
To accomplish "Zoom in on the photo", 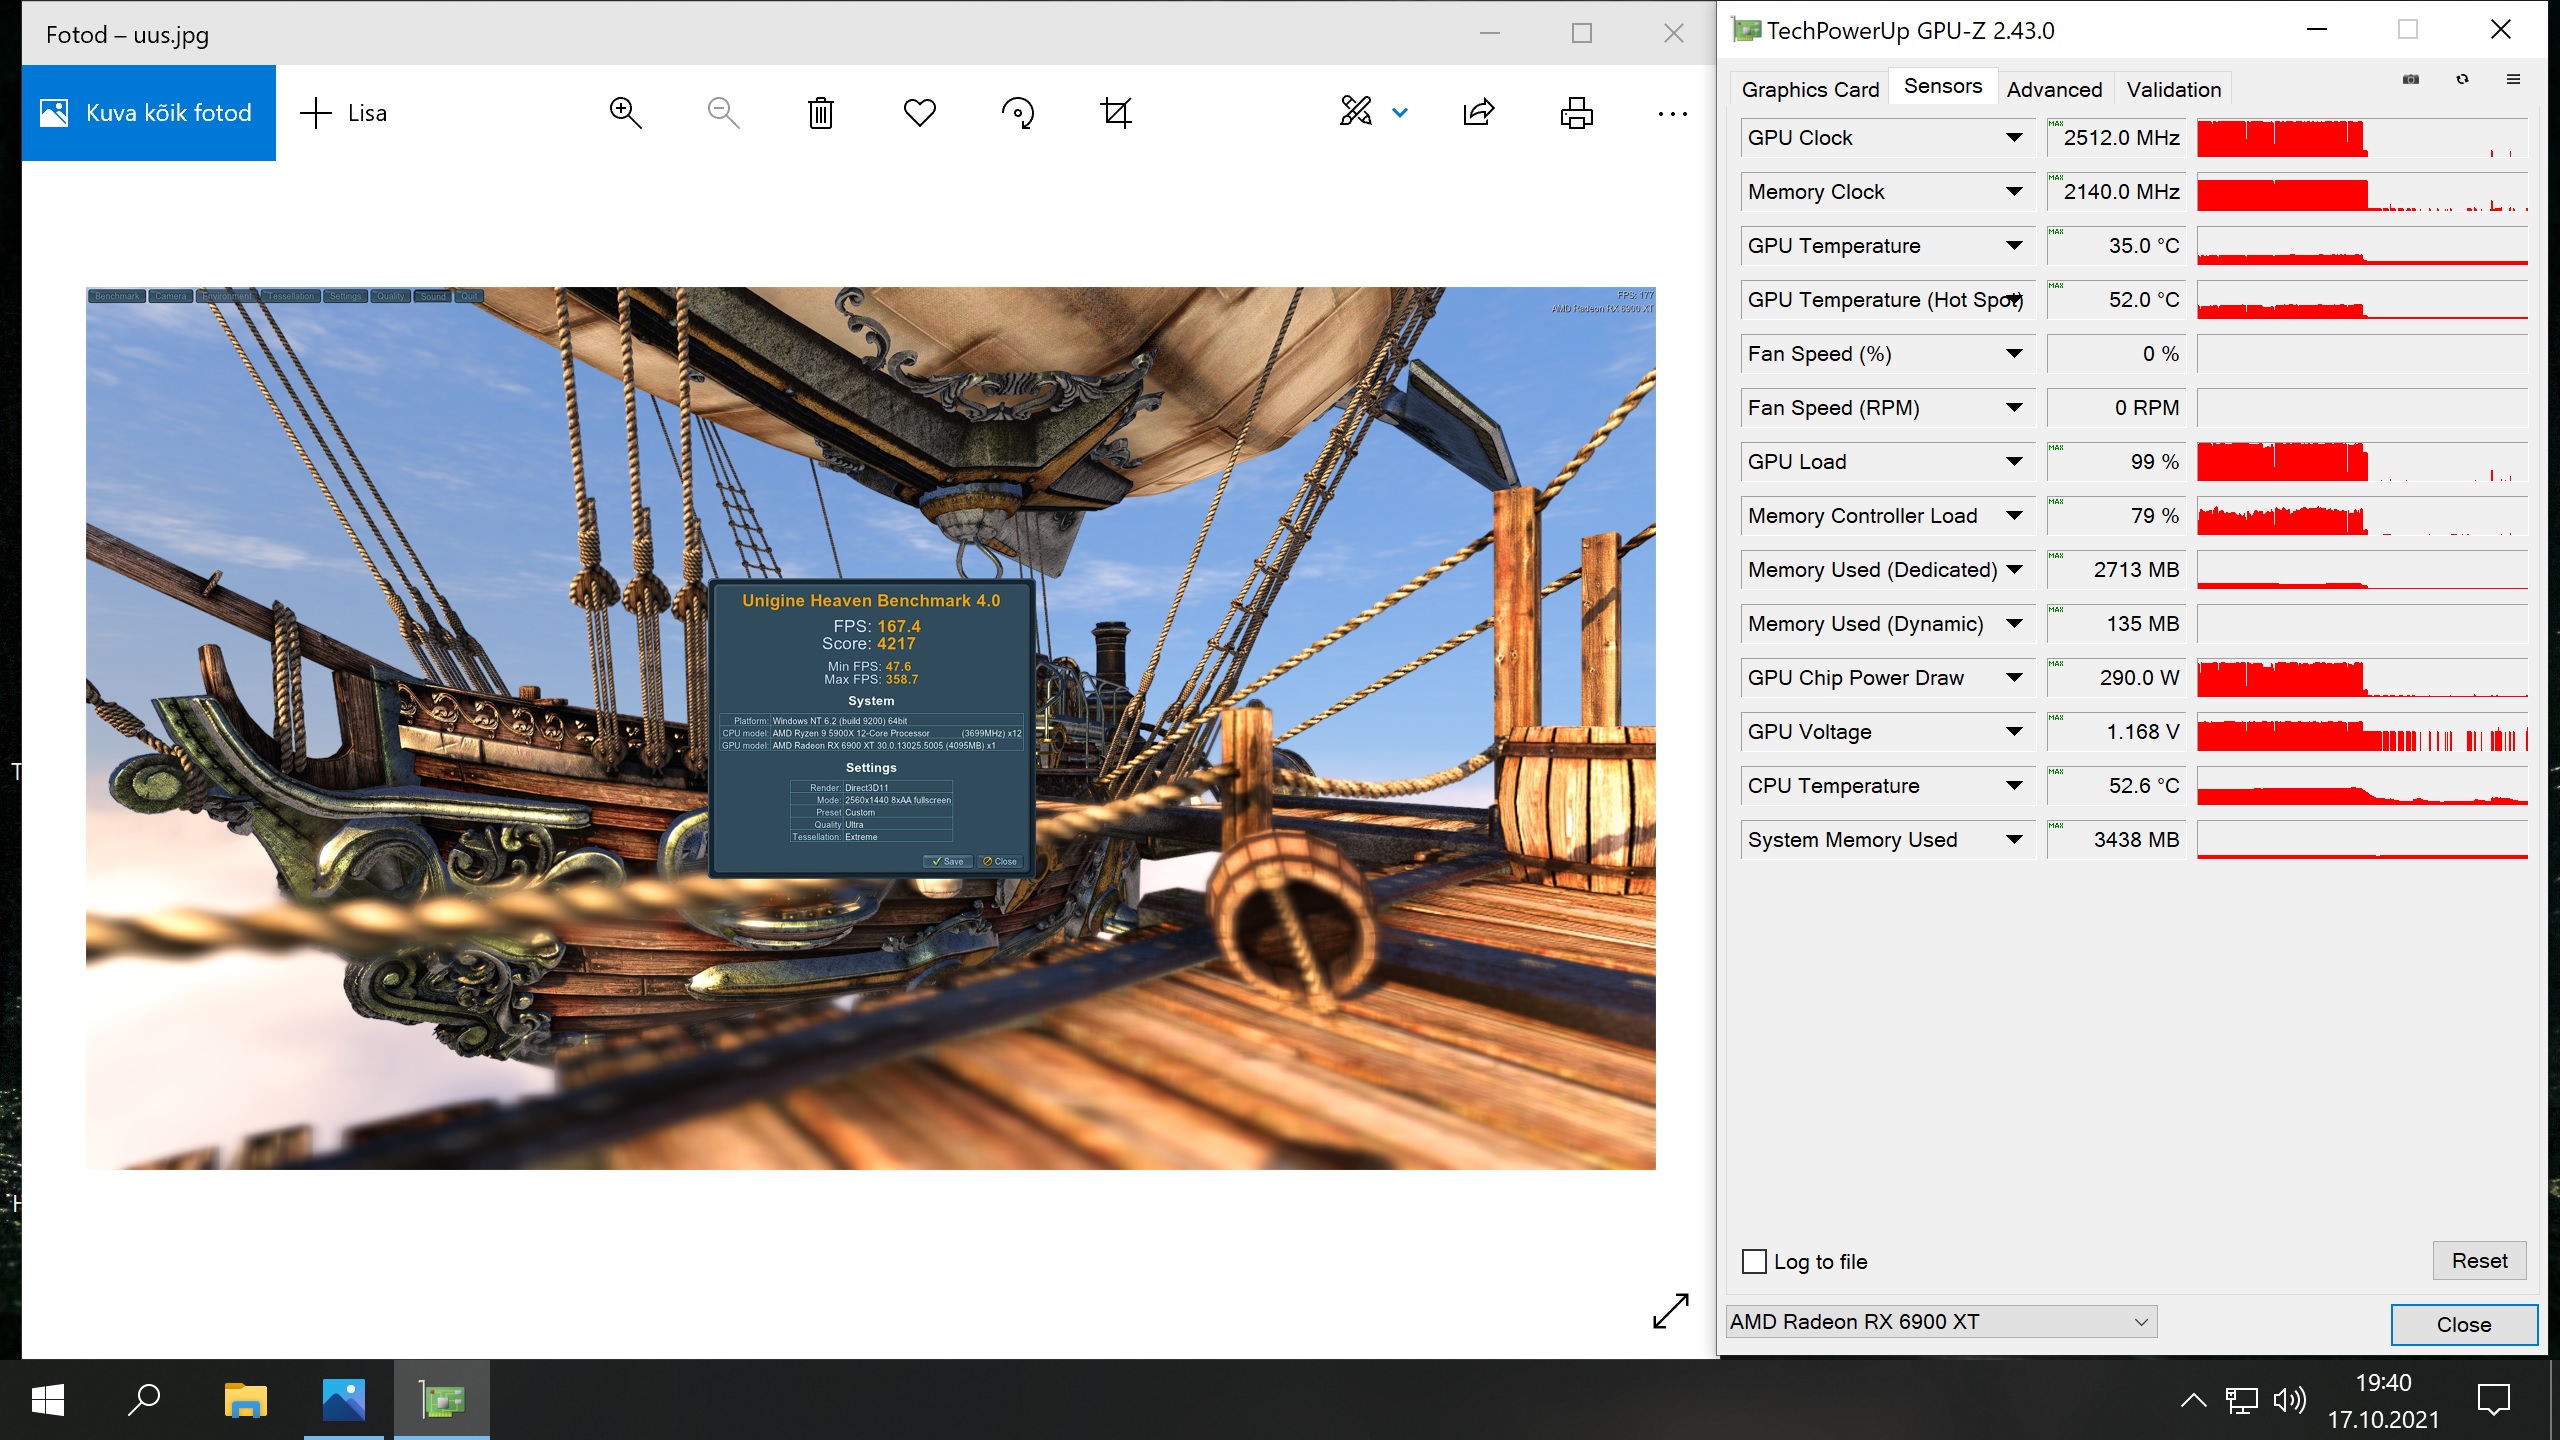I will tap(626, 113).
